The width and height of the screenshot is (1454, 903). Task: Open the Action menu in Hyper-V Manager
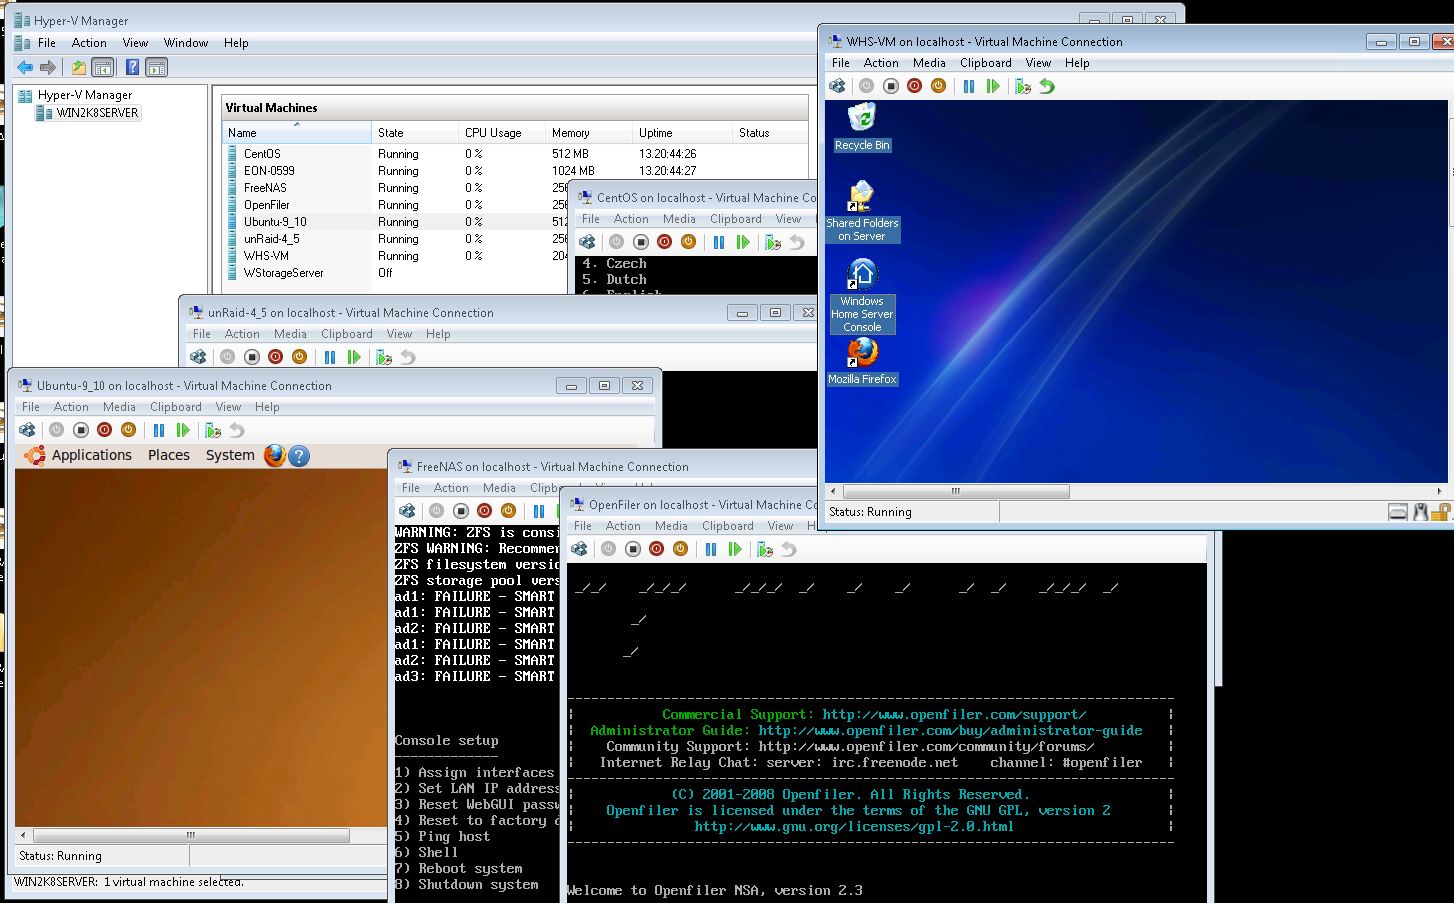(x=89, y=43)
